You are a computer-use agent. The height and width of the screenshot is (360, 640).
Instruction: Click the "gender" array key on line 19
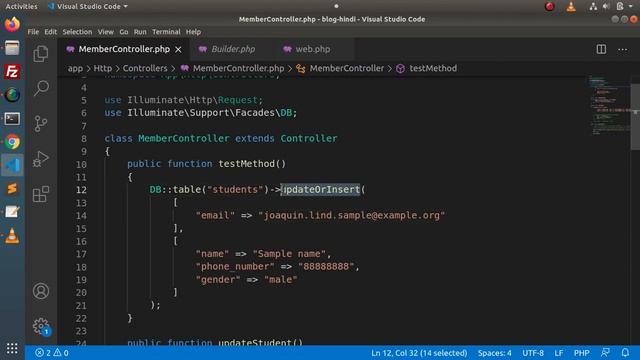[218, 280]
